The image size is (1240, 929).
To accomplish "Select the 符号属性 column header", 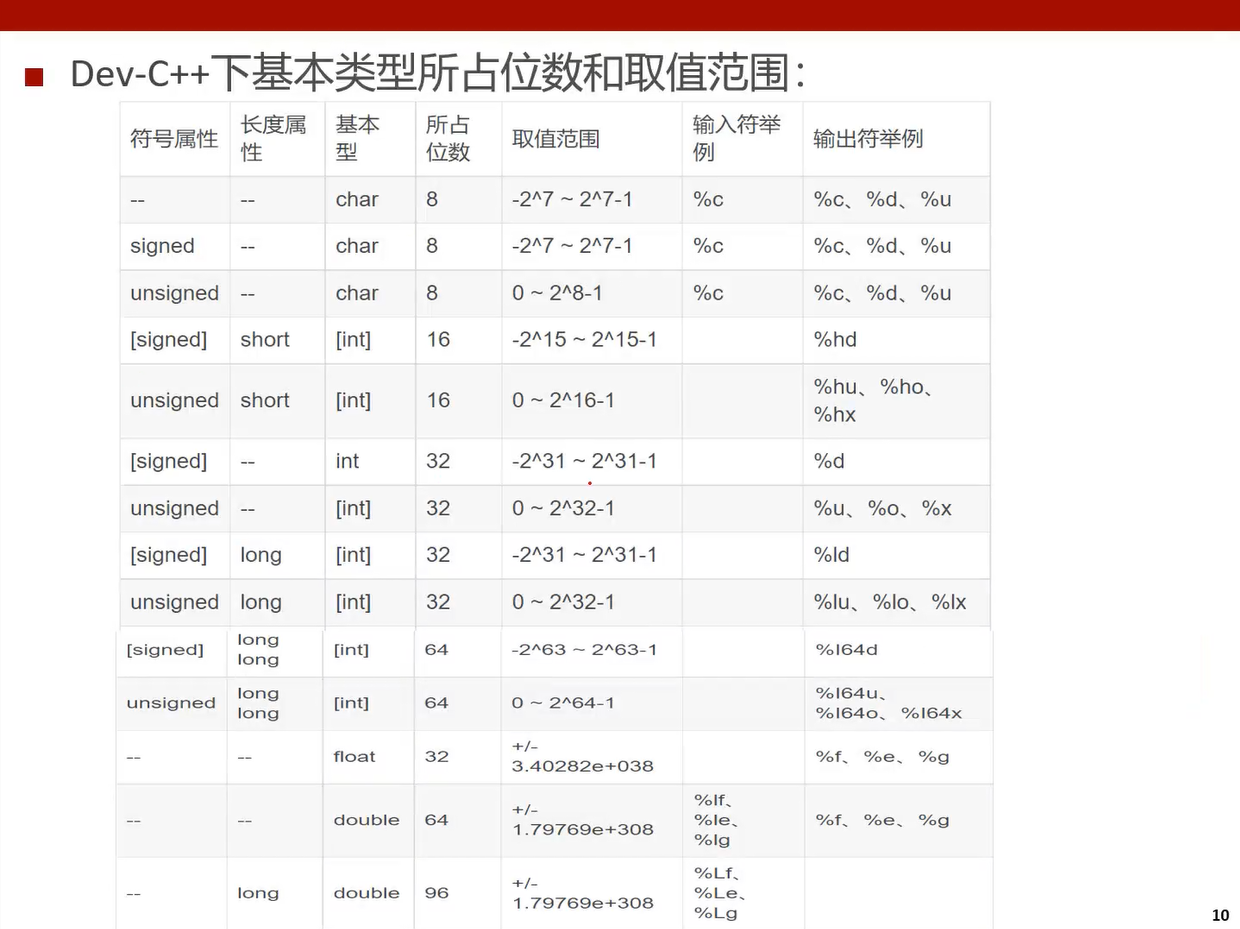I will point(174,139).
